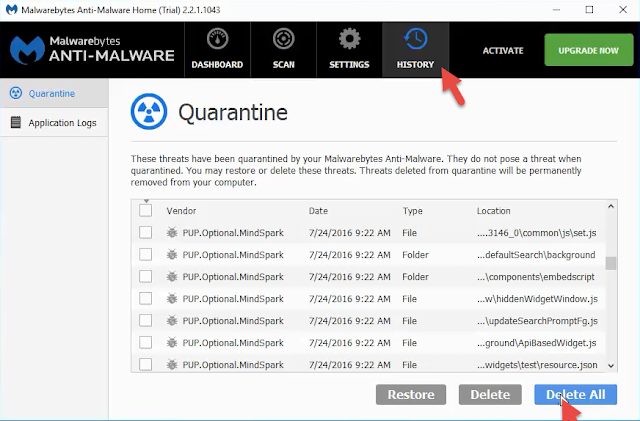This screenshot has width=640, height=421.
Task: Click the date cell of the resource.json row
Action: 349,365
